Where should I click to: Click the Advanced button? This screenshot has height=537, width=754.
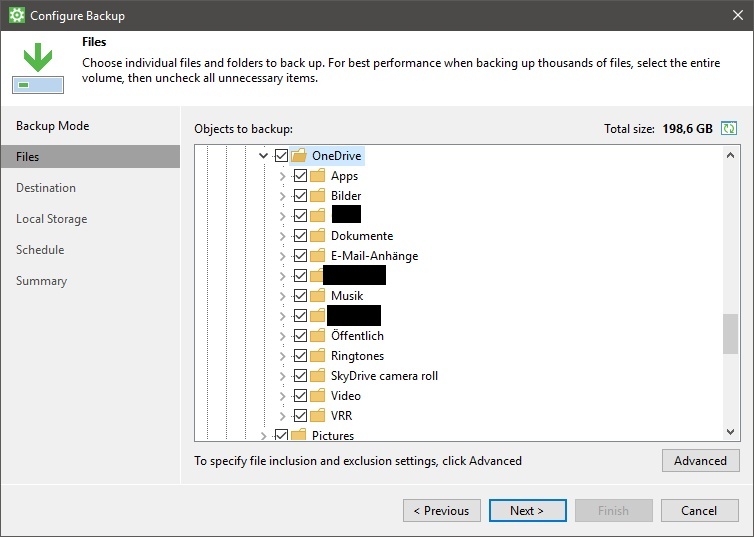[701, 461]
